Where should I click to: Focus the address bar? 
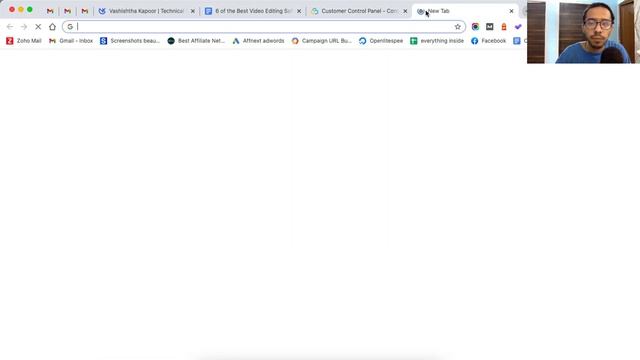264,27
